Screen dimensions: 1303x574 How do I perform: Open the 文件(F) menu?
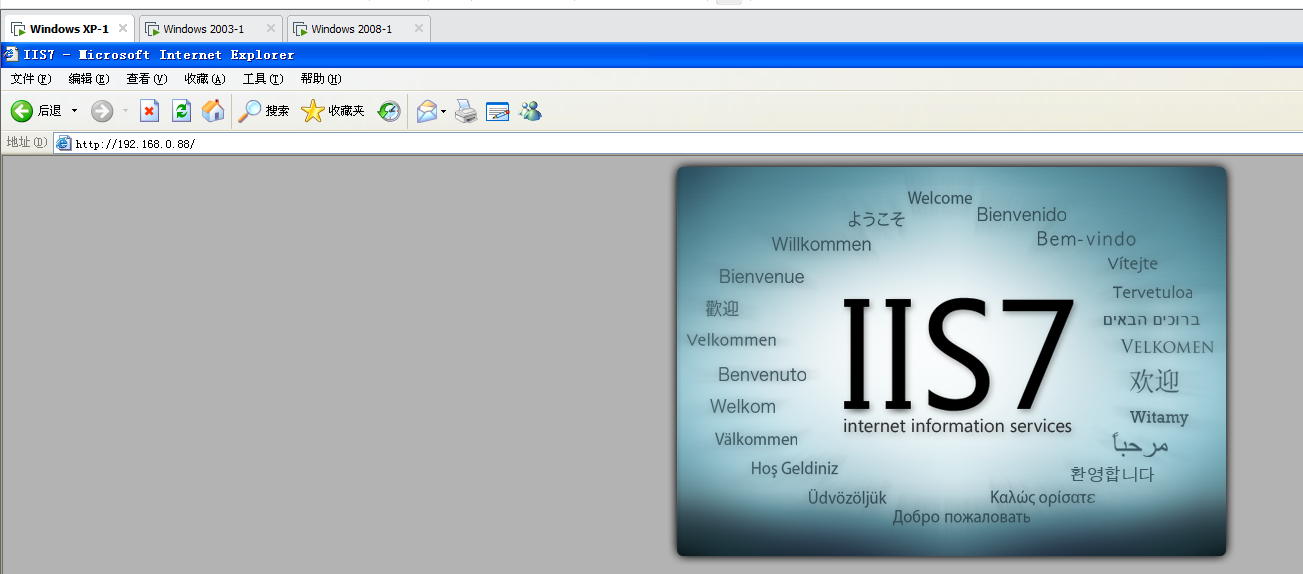[x=31, y=79]
